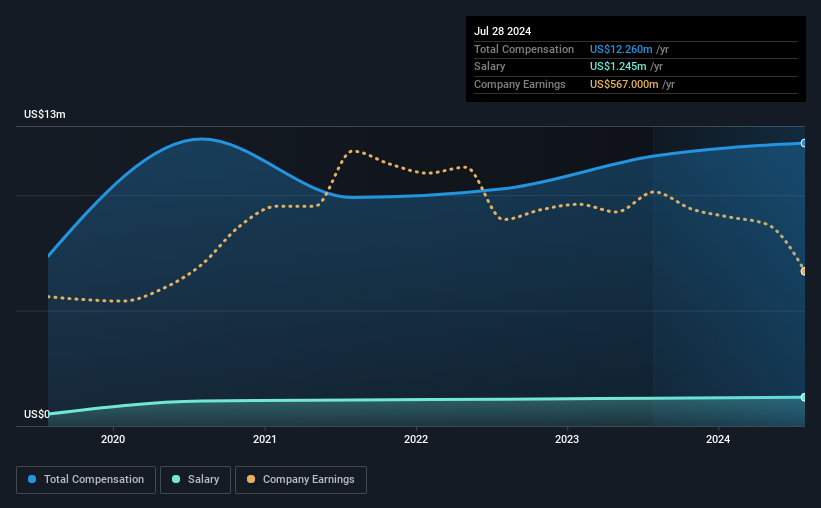Select the Salary endpoint marker on chart
This screenshot has width=821, height=508.
pyautogui.click(x=804, y=397)
